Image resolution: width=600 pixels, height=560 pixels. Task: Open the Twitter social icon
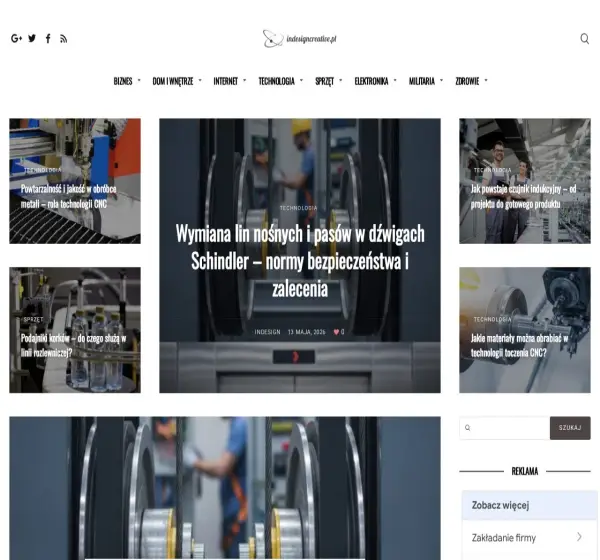click(x=32, y=38)
